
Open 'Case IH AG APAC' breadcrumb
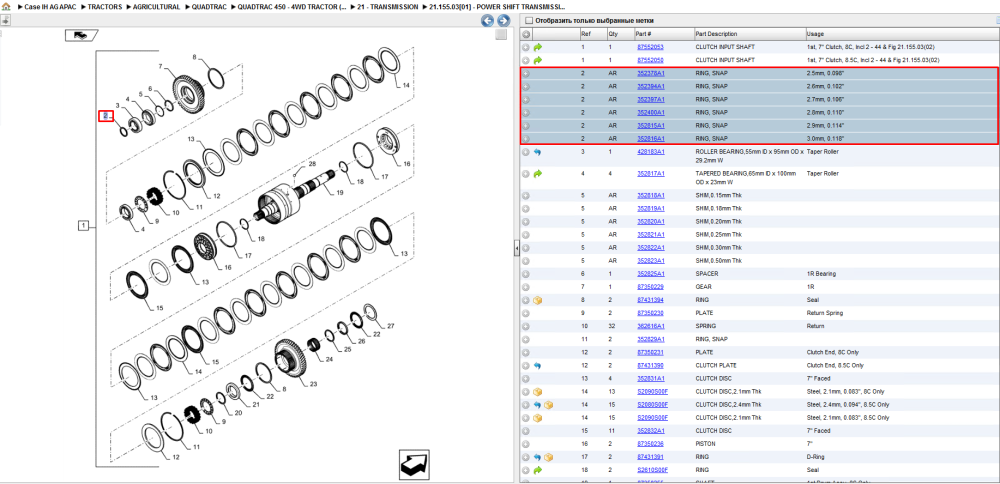(50, 7)
